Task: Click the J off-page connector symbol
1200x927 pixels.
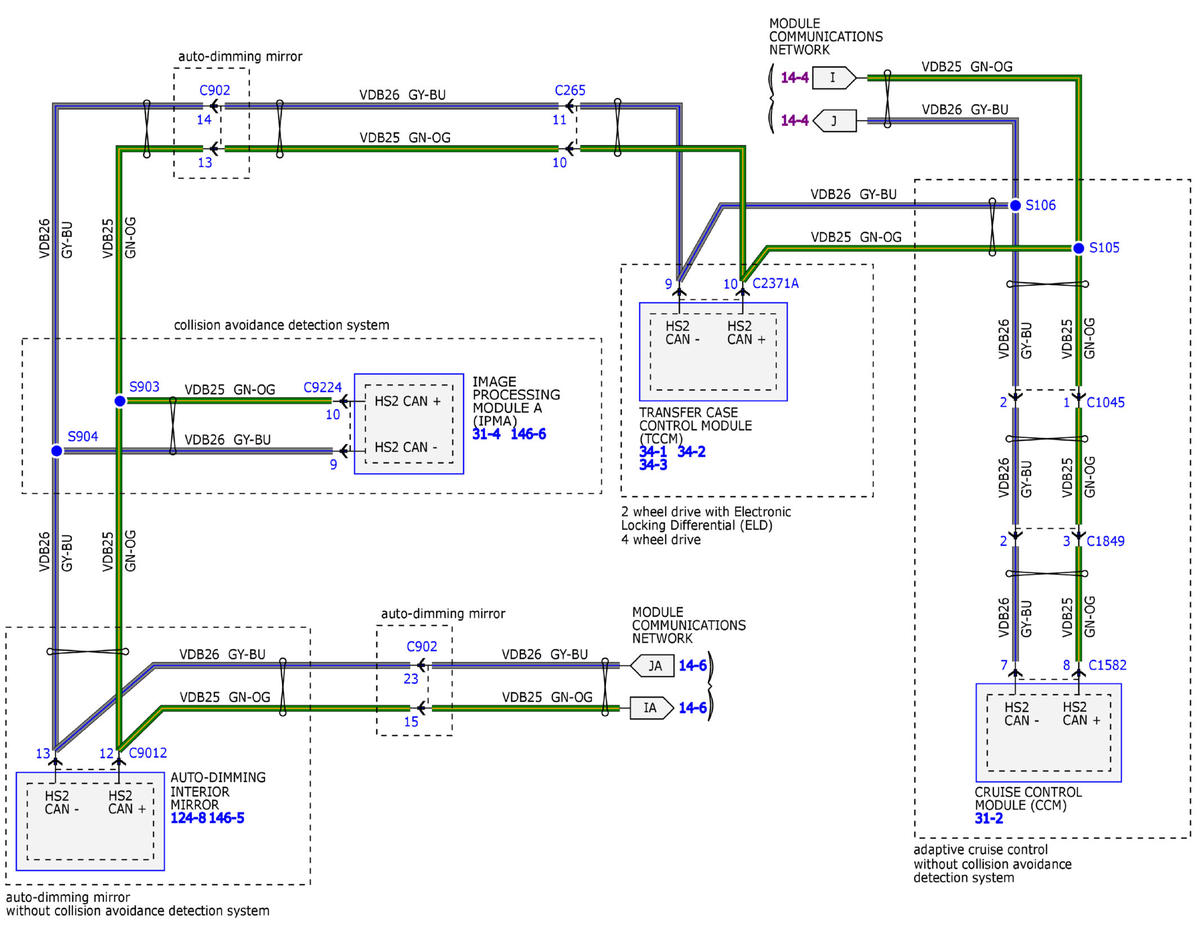Action: click(836, 121)
